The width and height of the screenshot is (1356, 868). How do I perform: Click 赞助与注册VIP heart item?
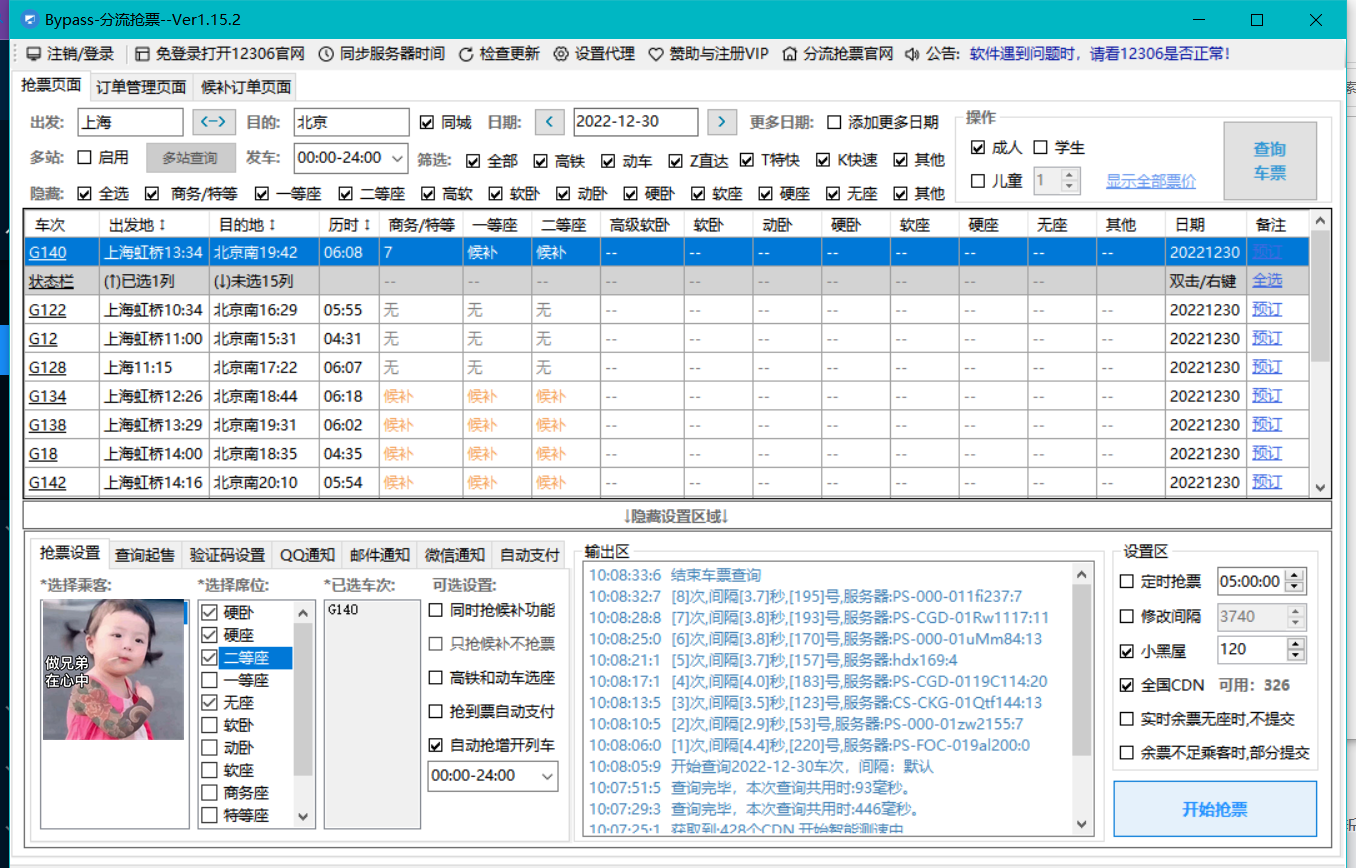click(x=709, y=54)
